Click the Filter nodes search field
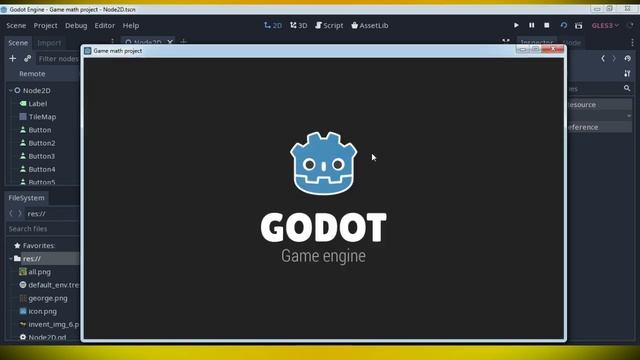This screenshot has width=640, height=360. 58,59
